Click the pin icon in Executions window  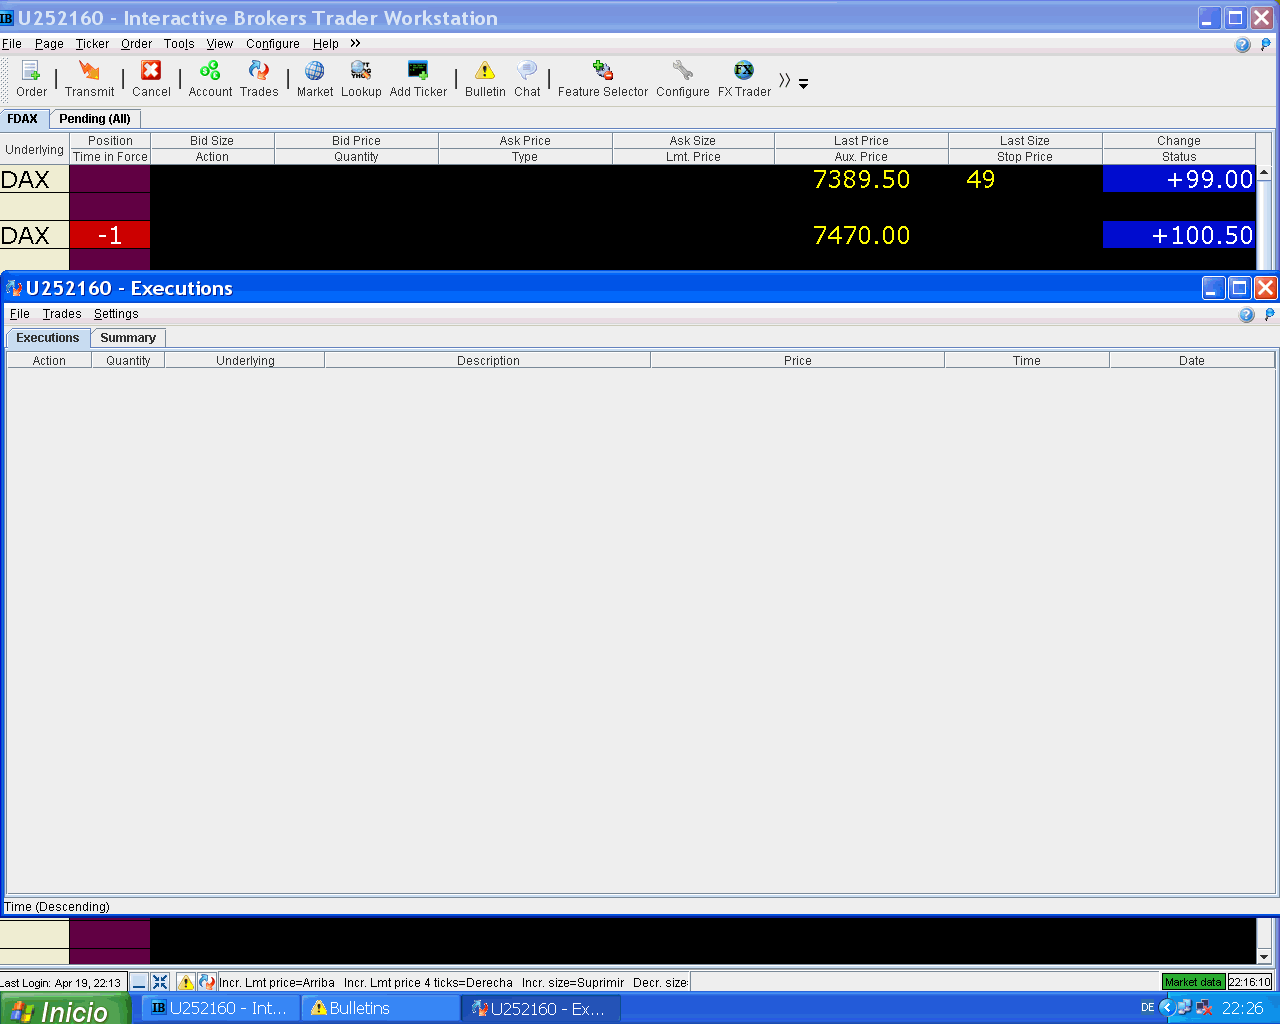coord(1269,315)
